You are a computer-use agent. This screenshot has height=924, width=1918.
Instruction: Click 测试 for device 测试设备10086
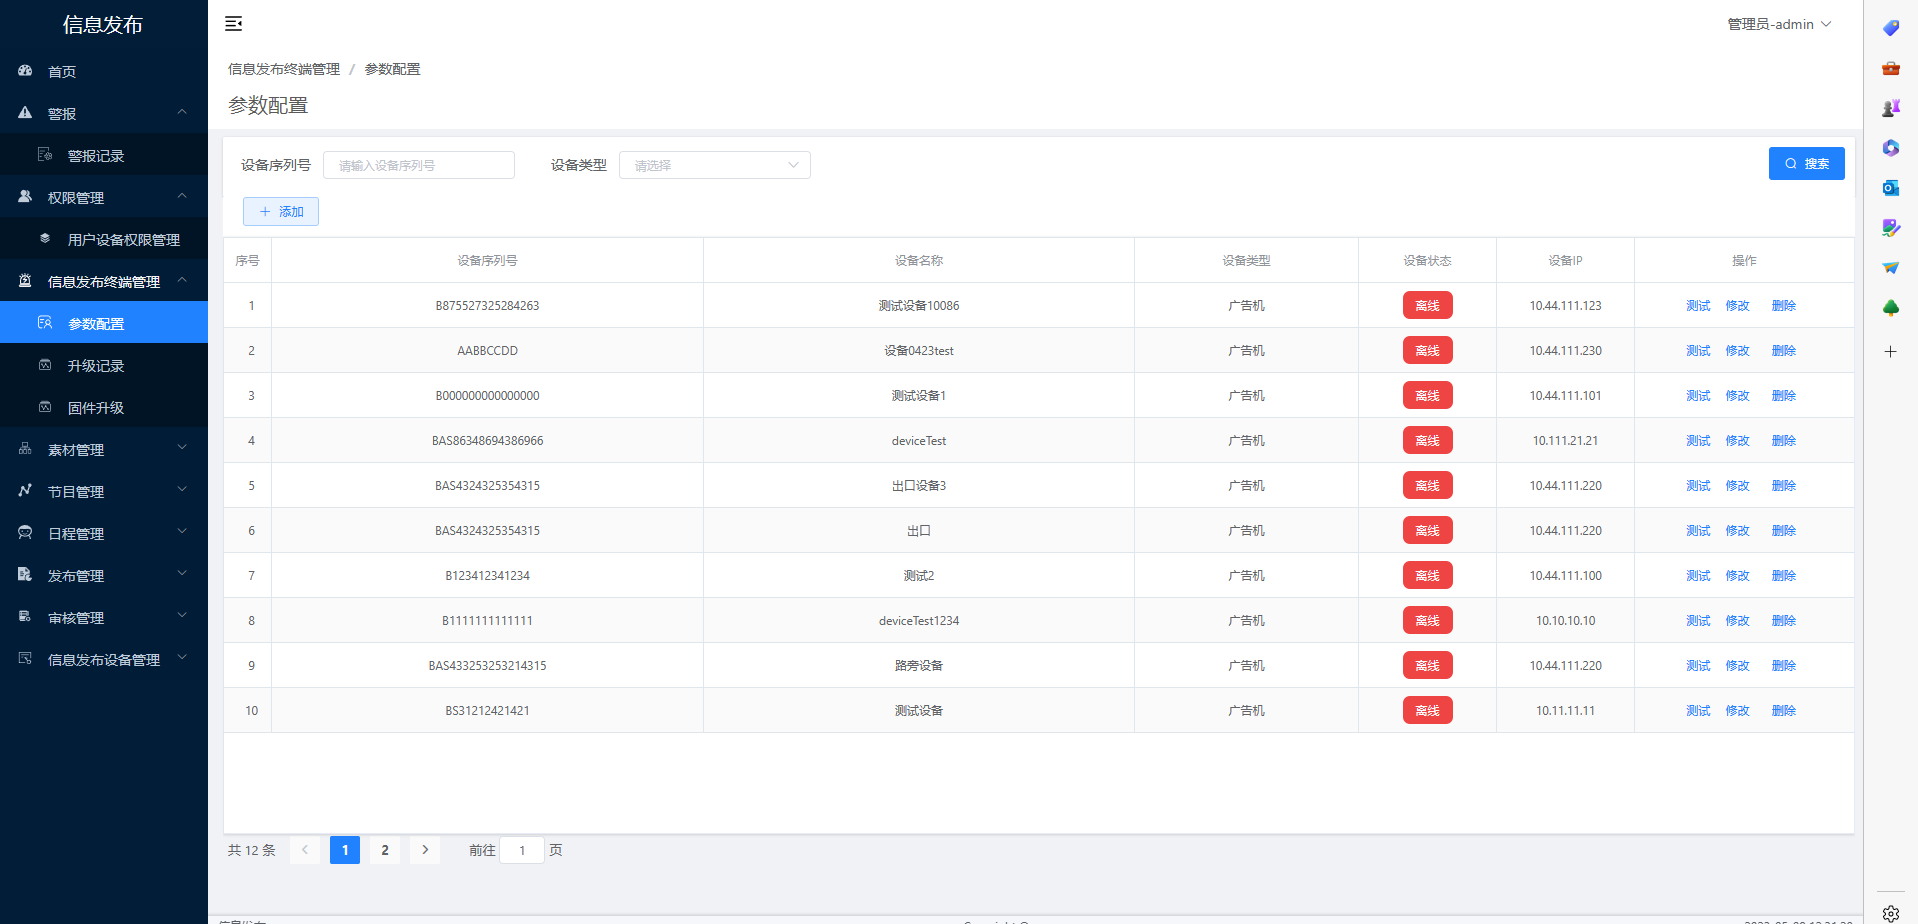[1698, 306]
